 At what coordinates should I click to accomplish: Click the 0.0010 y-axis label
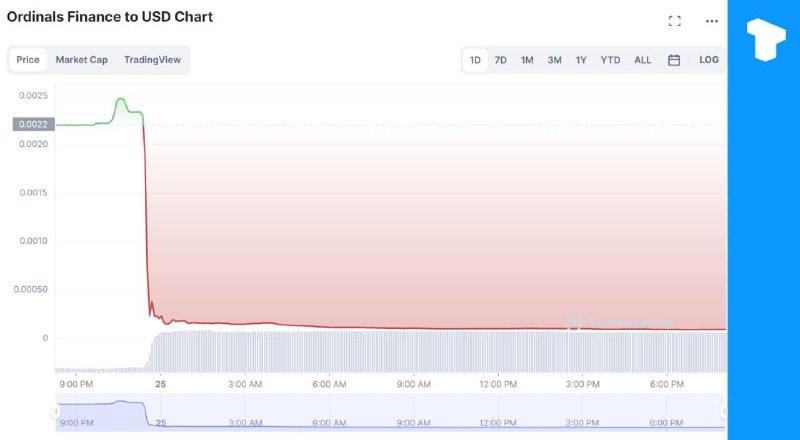(x=34, y=241)
